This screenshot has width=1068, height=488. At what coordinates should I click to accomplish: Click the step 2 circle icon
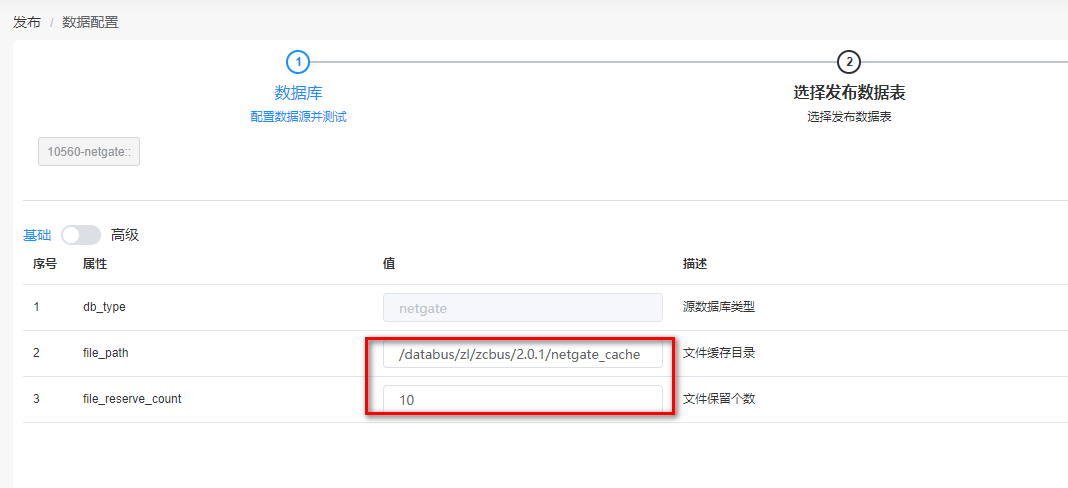click(x=849, y=62)
